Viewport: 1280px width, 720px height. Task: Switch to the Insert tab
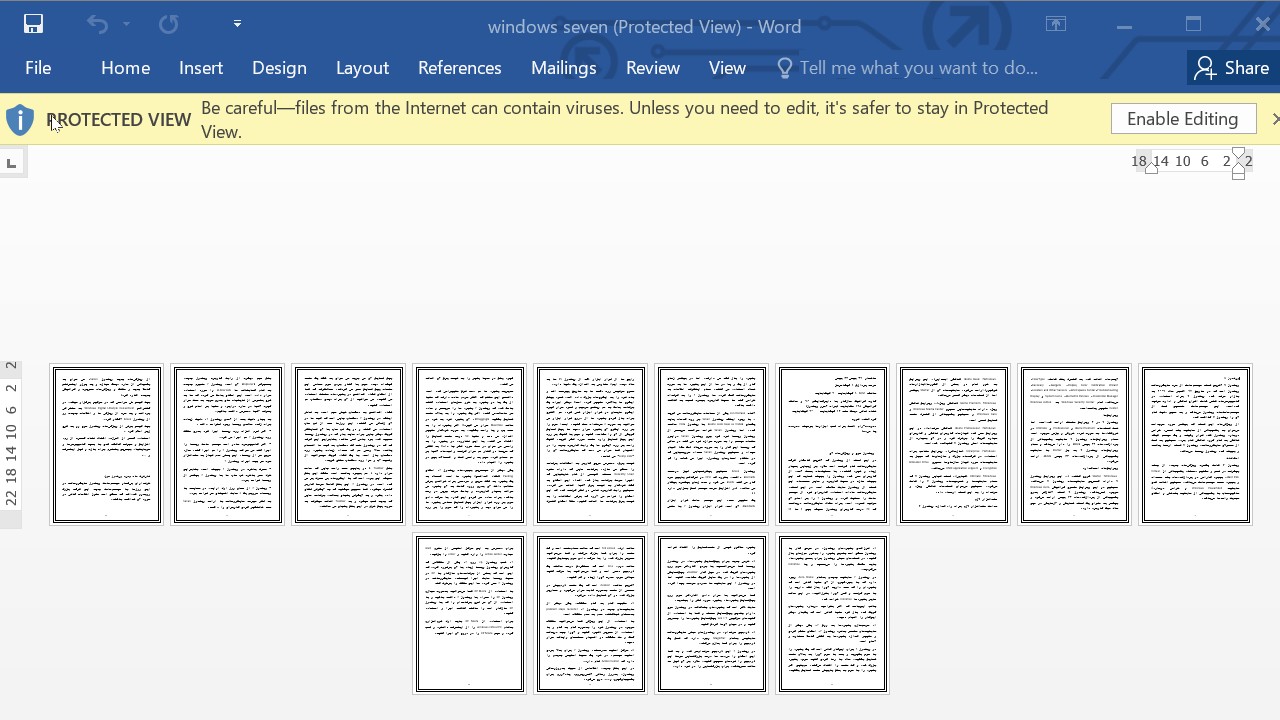(x=201, y=68)
